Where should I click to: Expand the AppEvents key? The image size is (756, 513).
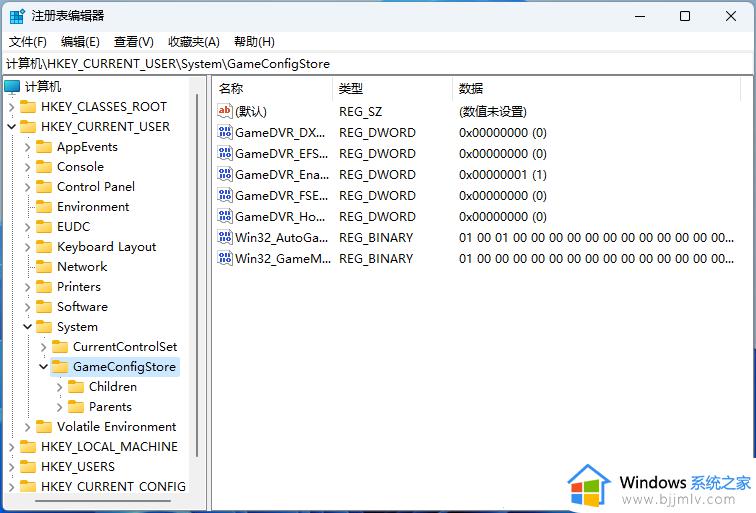pyautogui.click(x=27, y=147)
